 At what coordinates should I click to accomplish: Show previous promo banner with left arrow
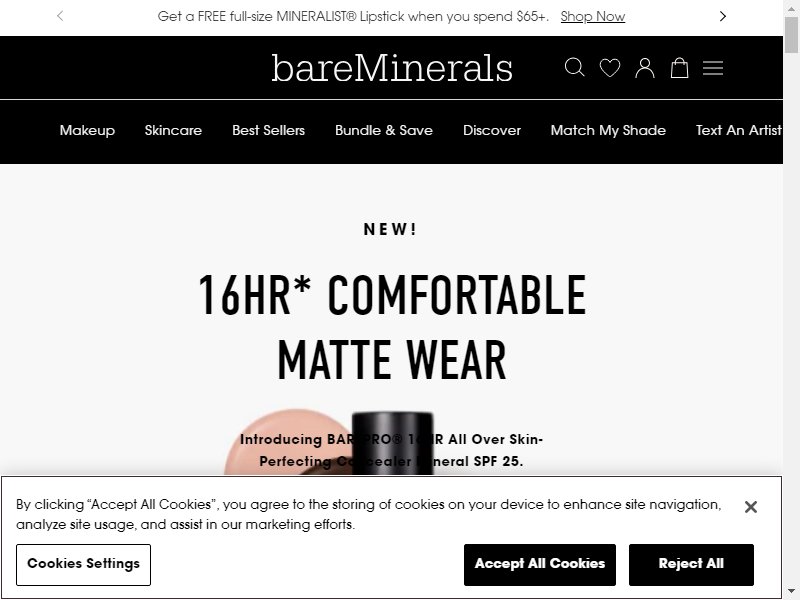tap(60, 16)
